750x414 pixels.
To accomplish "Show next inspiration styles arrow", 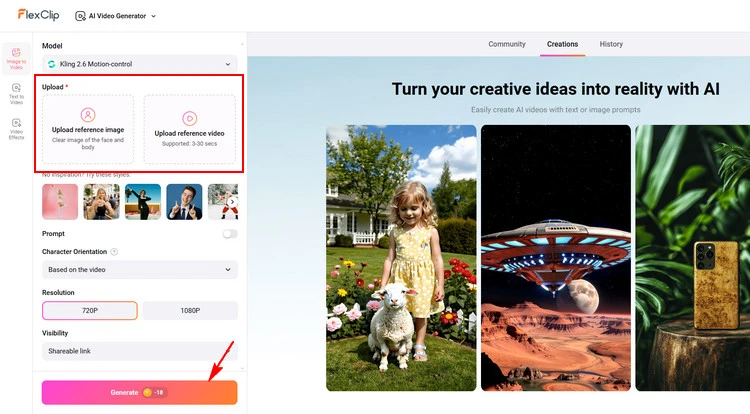I will coord(232,202).
